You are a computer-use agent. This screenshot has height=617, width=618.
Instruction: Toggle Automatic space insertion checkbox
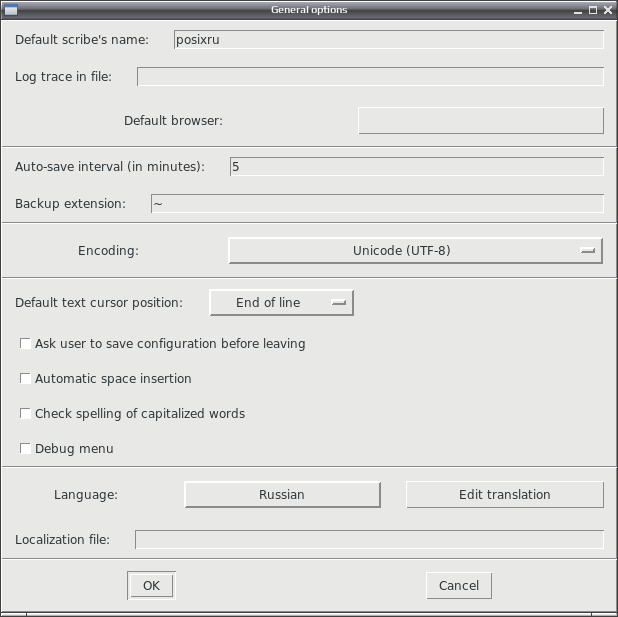pos(25,378)
